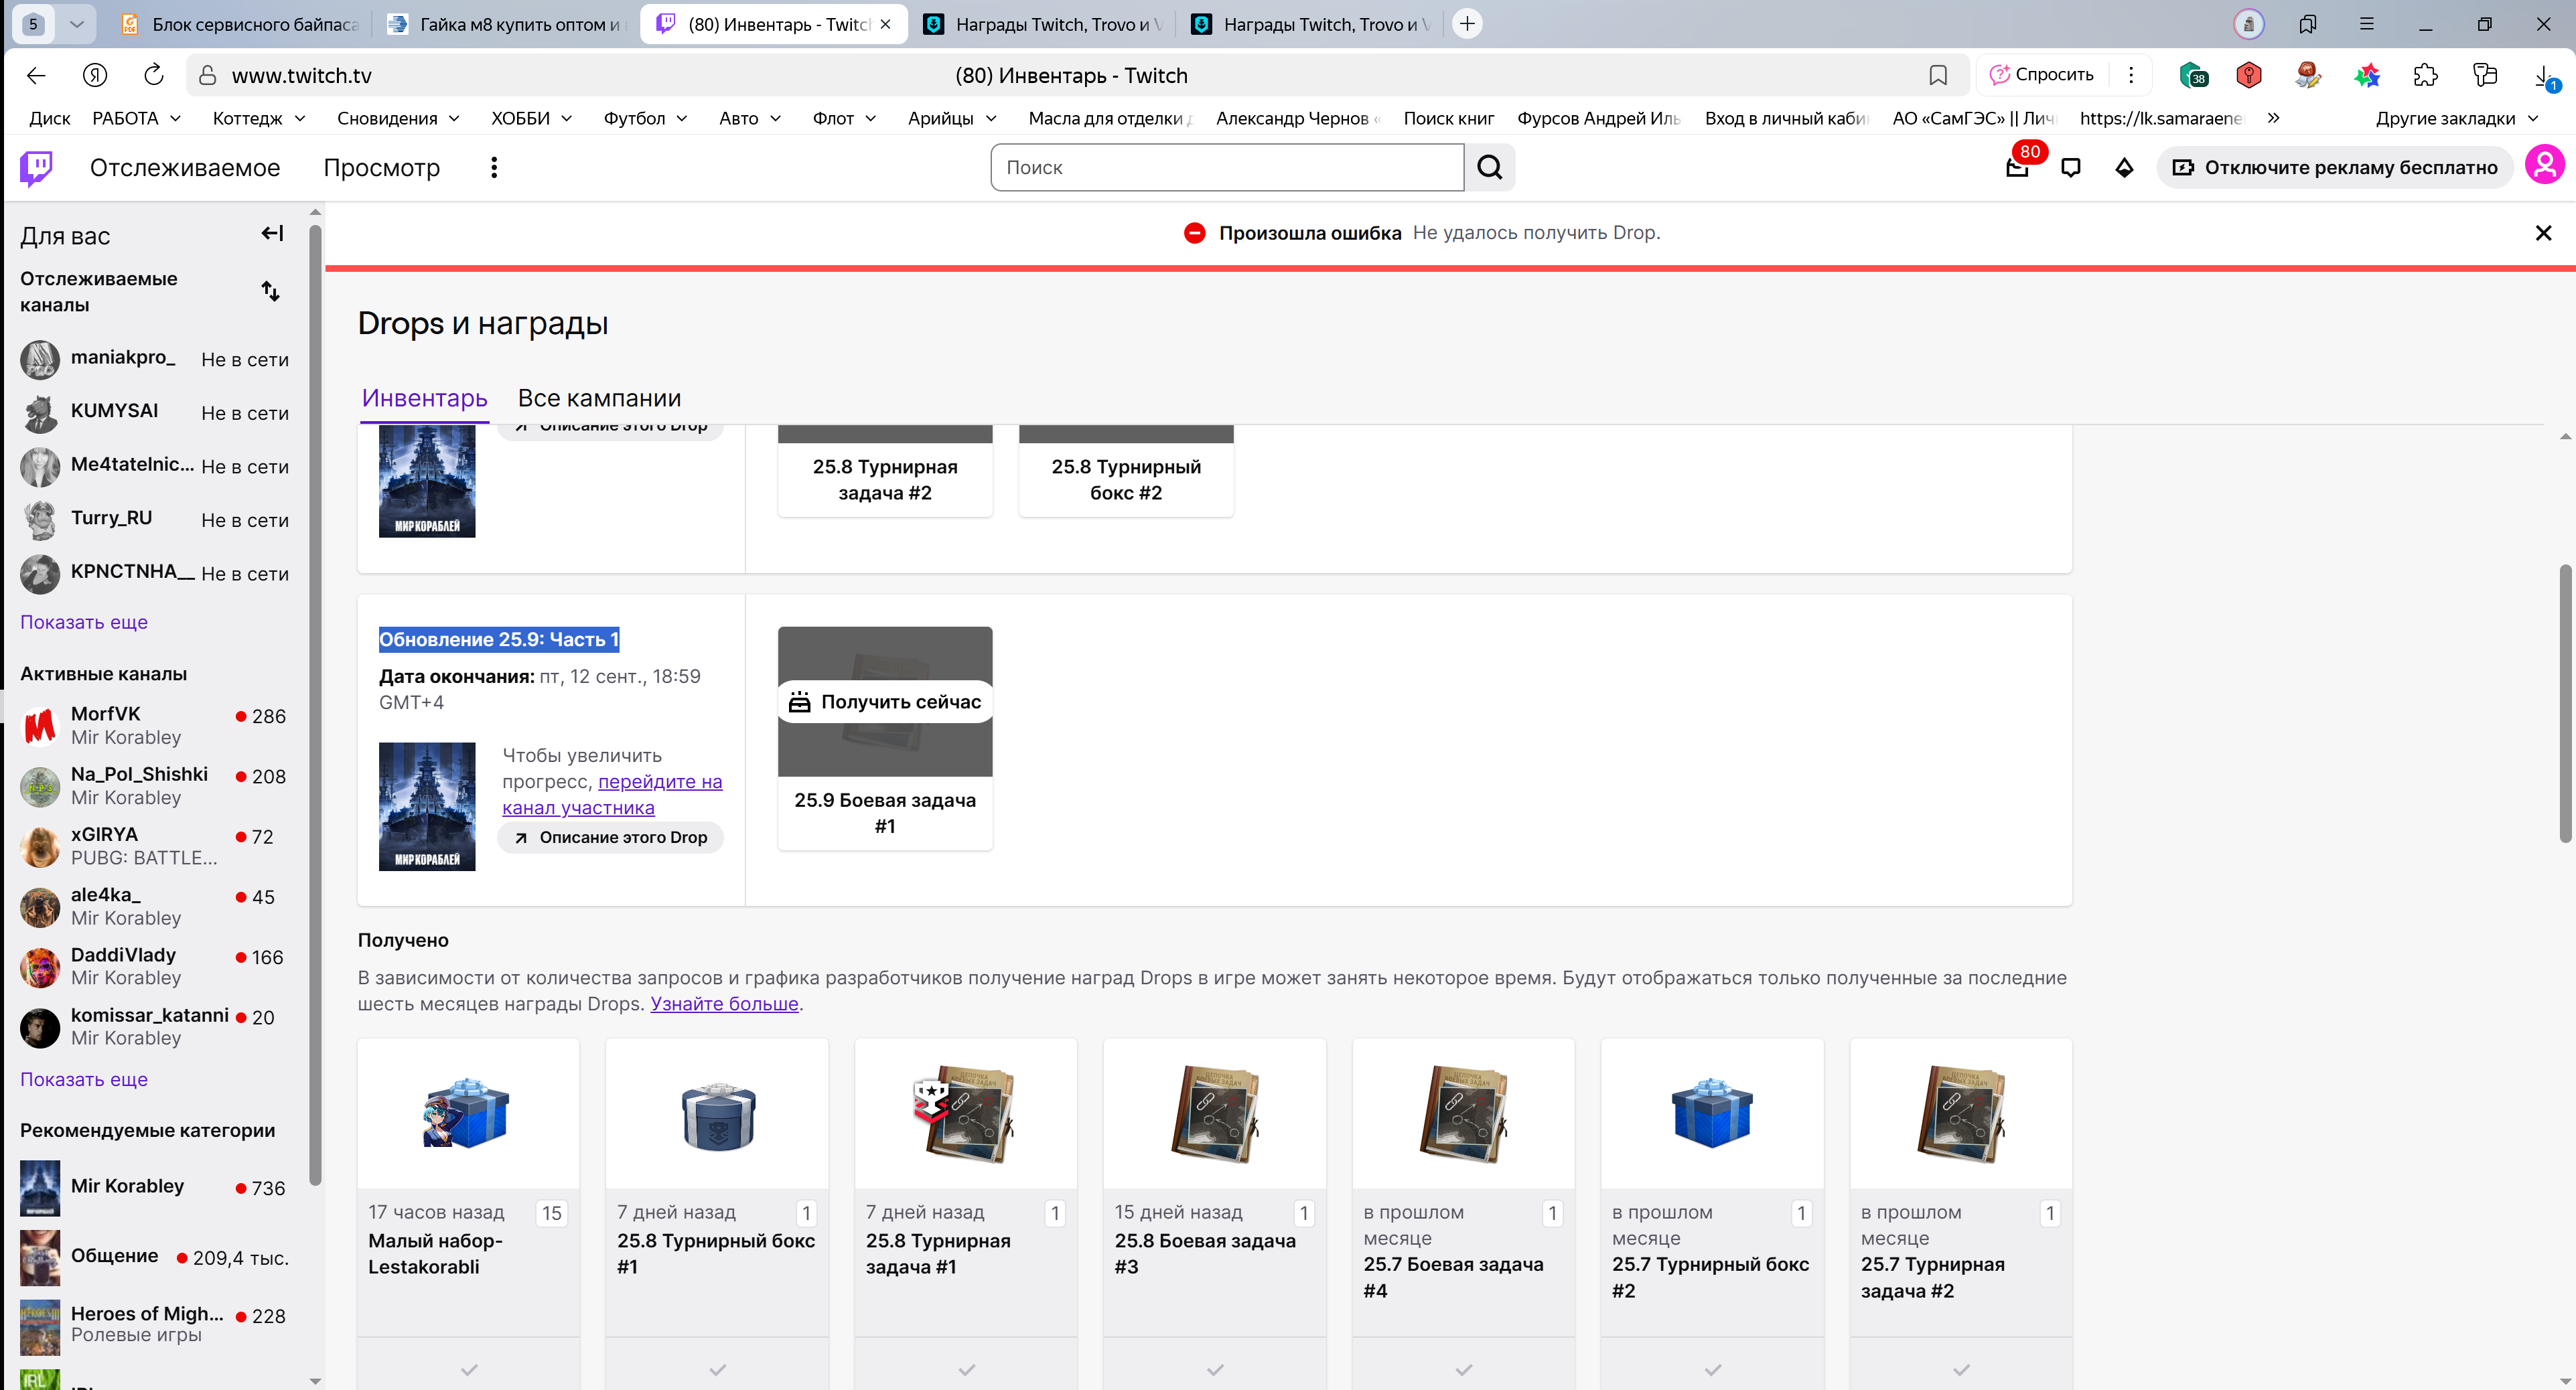Open Малый набор-Lestakorabli reward thumbnail
Image resolution: width=2576 pixels, height=1390 pixels.
[x=468, y=1113]
